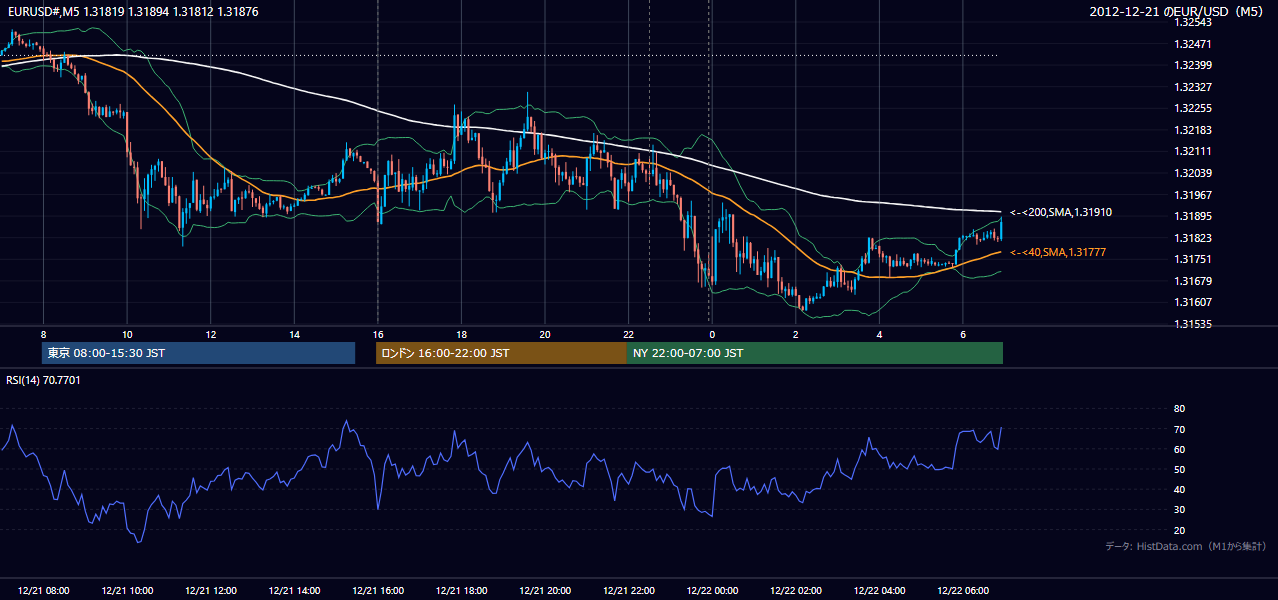Click price axis value 1.32111
The height and width of the screenshot is (600, 1278).
[x=1193, y=151]
